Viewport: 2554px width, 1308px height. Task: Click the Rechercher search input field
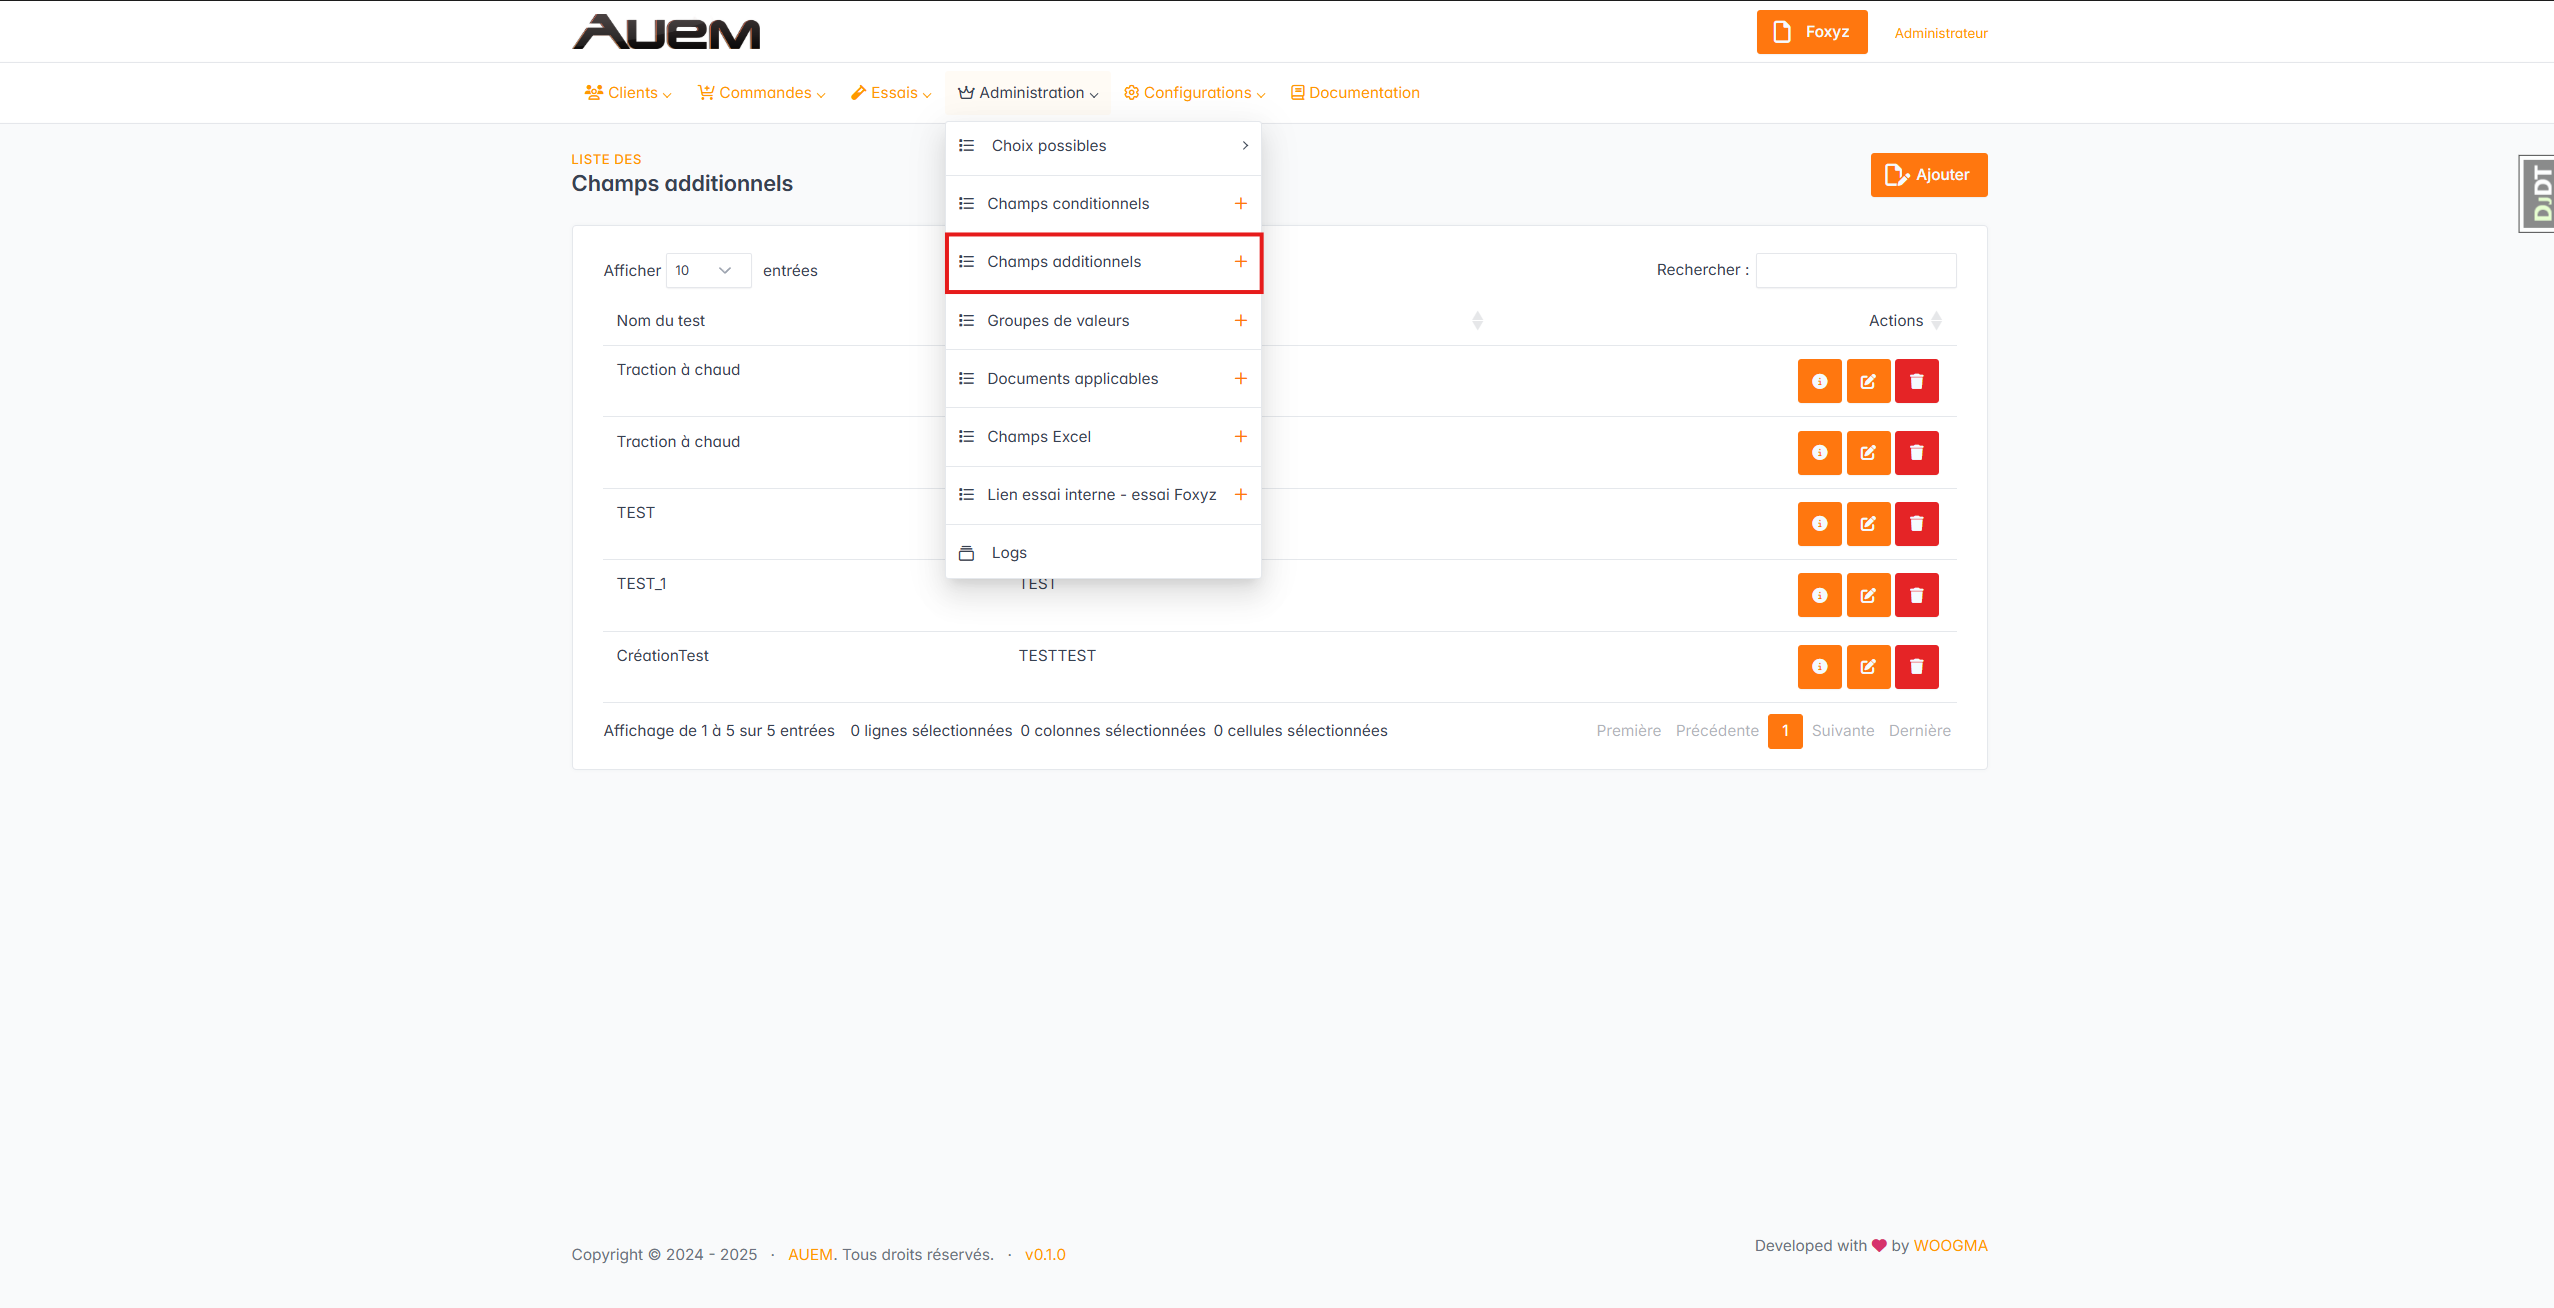tap(1855, 271)
